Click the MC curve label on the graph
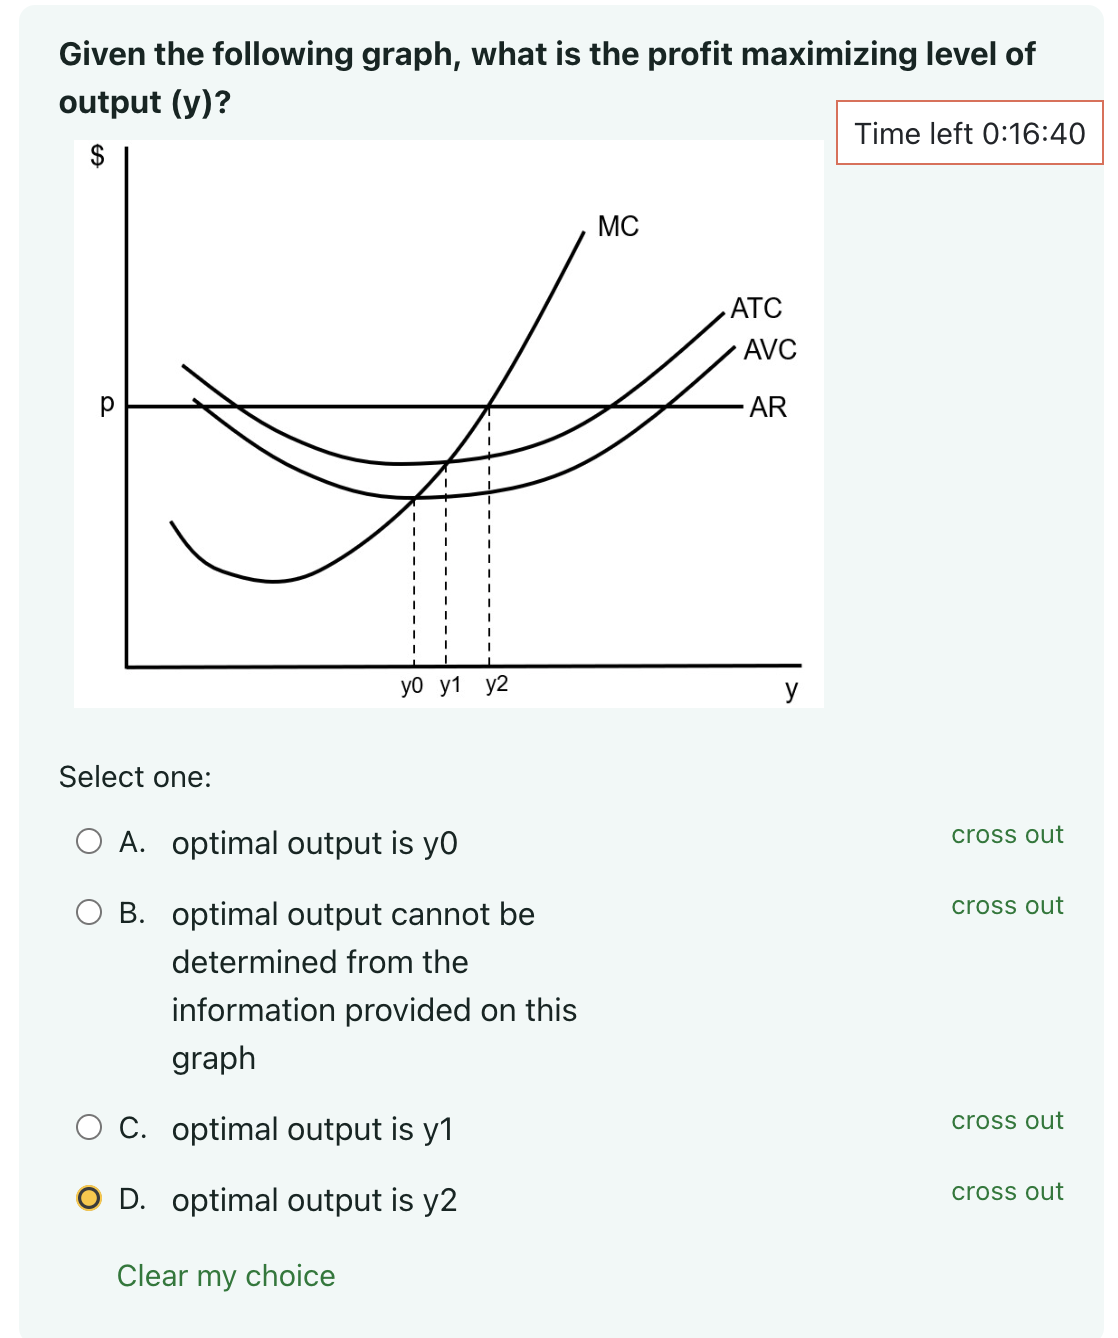Image resolution: width=1118 pixels, height=1338 pixels. click(x=619, y=226)
